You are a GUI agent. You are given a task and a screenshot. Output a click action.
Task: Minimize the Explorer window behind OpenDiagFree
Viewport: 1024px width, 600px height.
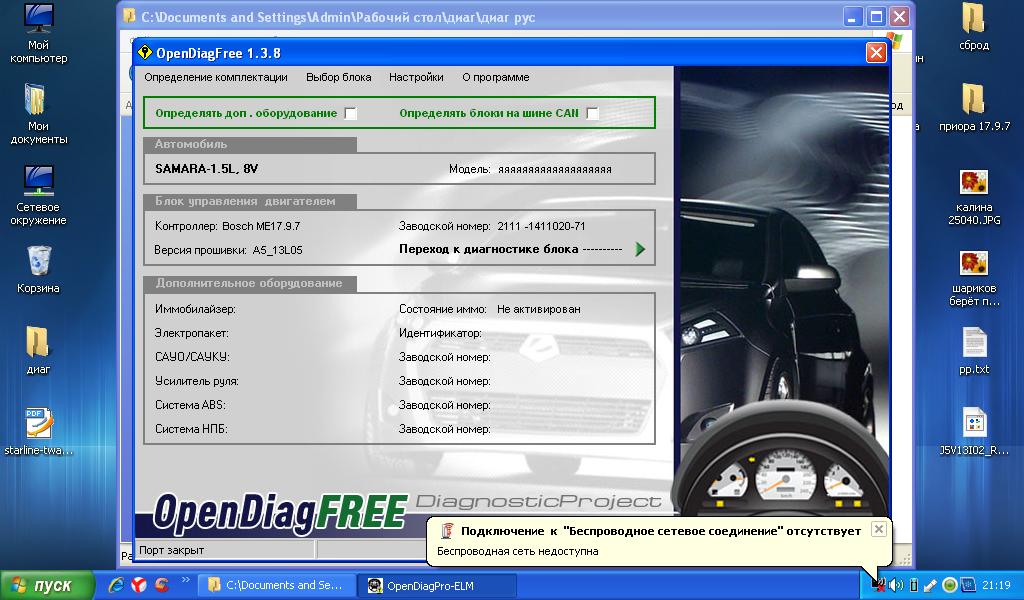point(852,17)
